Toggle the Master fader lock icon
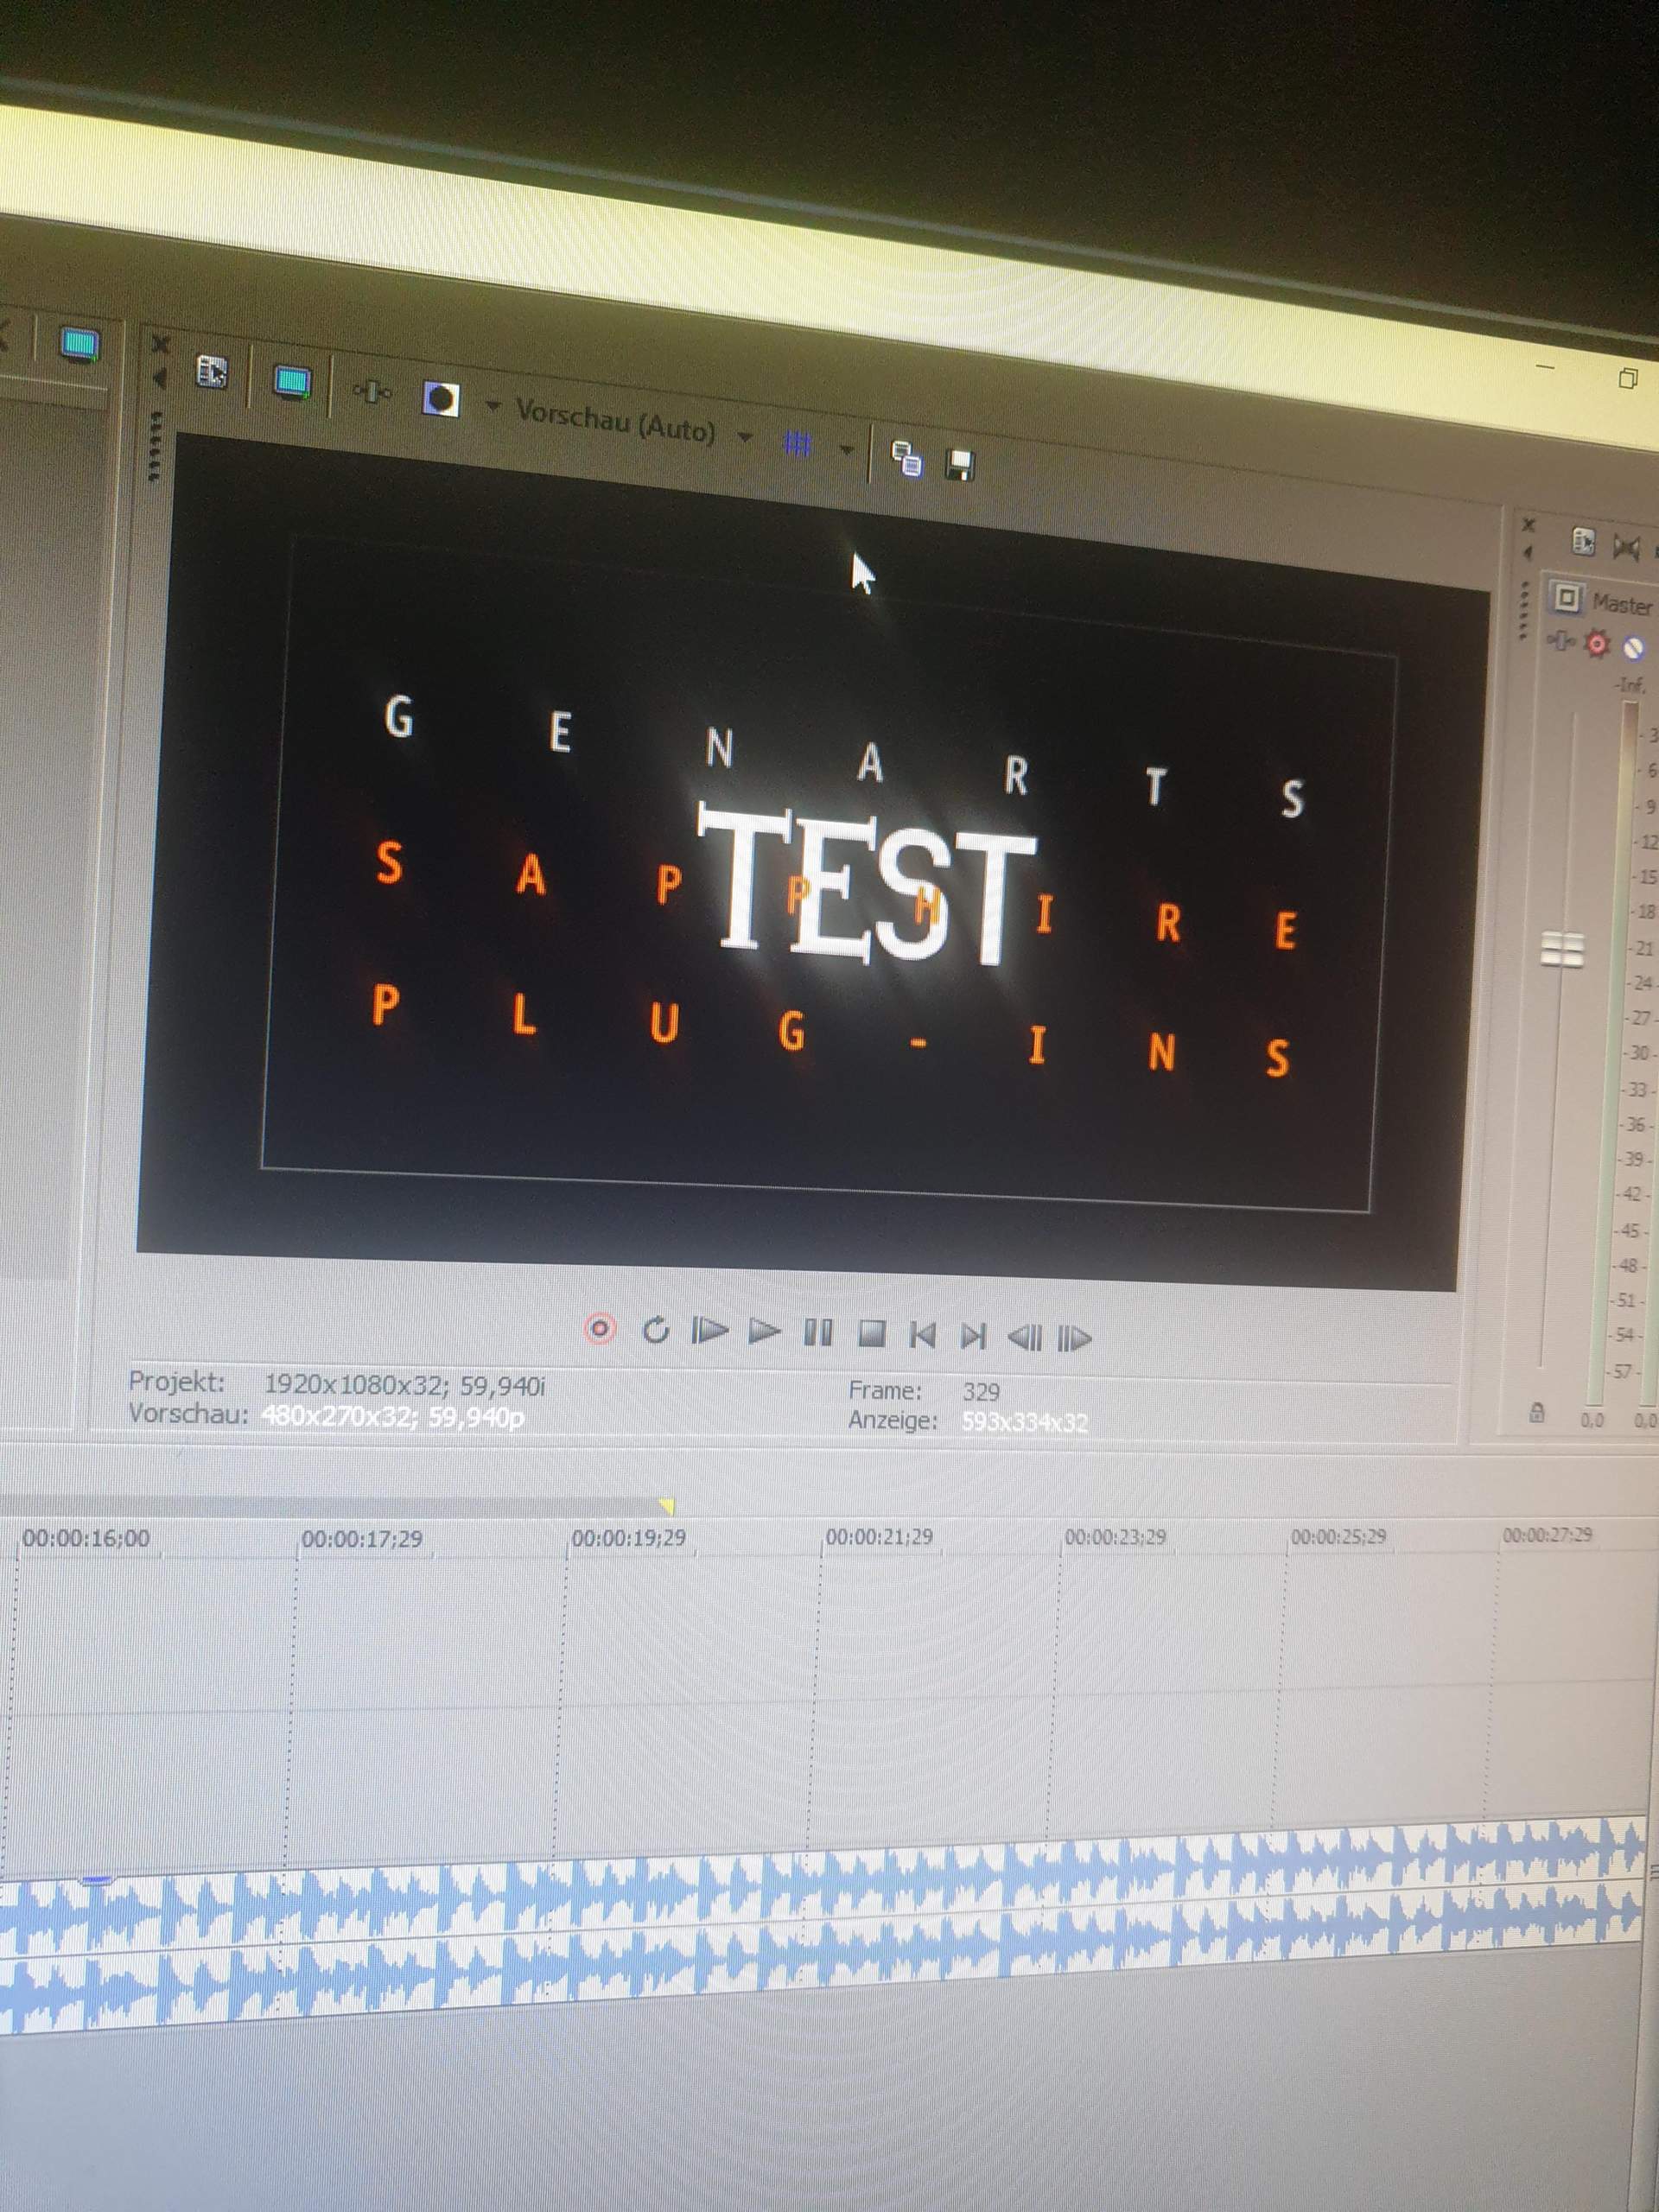 click(x=1537, y=1413)
